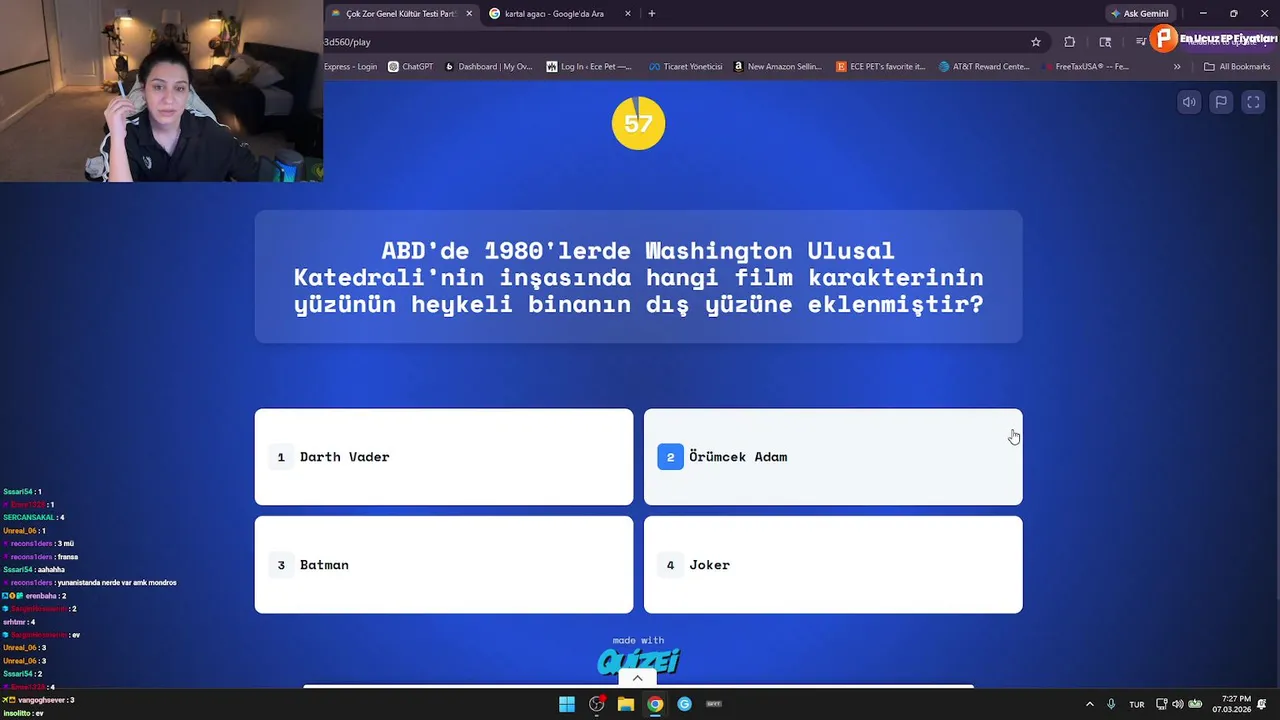The height and width of the screenshot is (720, 1280).
Task: Open New Amazon Sellin... bookmark
Action: tap(777, 67)
